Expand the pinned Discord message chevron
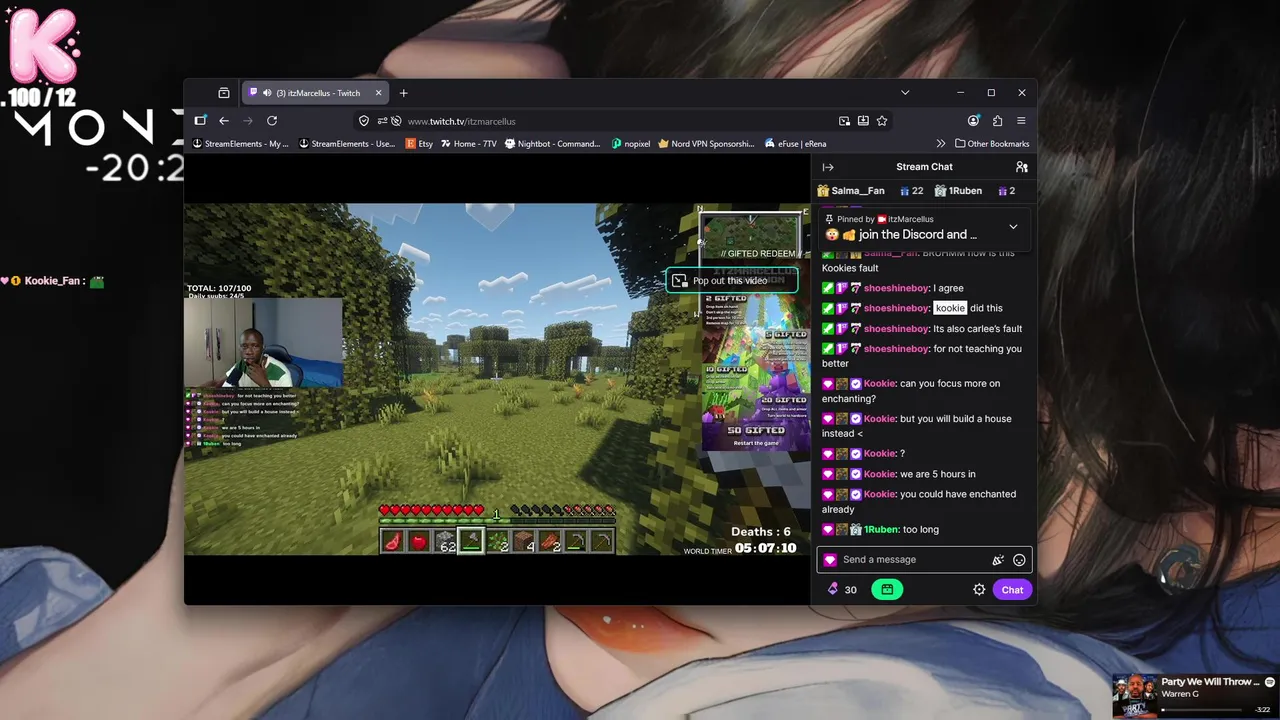Image resolution: width=1280 pixels, height=720 pixels. point(1013,227)
